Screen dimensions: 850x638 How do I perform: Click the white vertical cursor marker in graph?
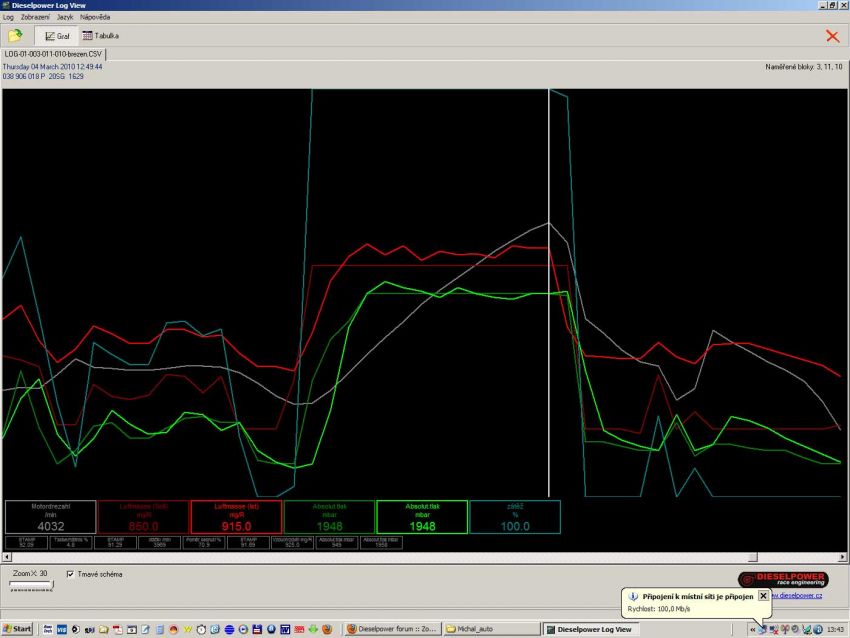549,293
